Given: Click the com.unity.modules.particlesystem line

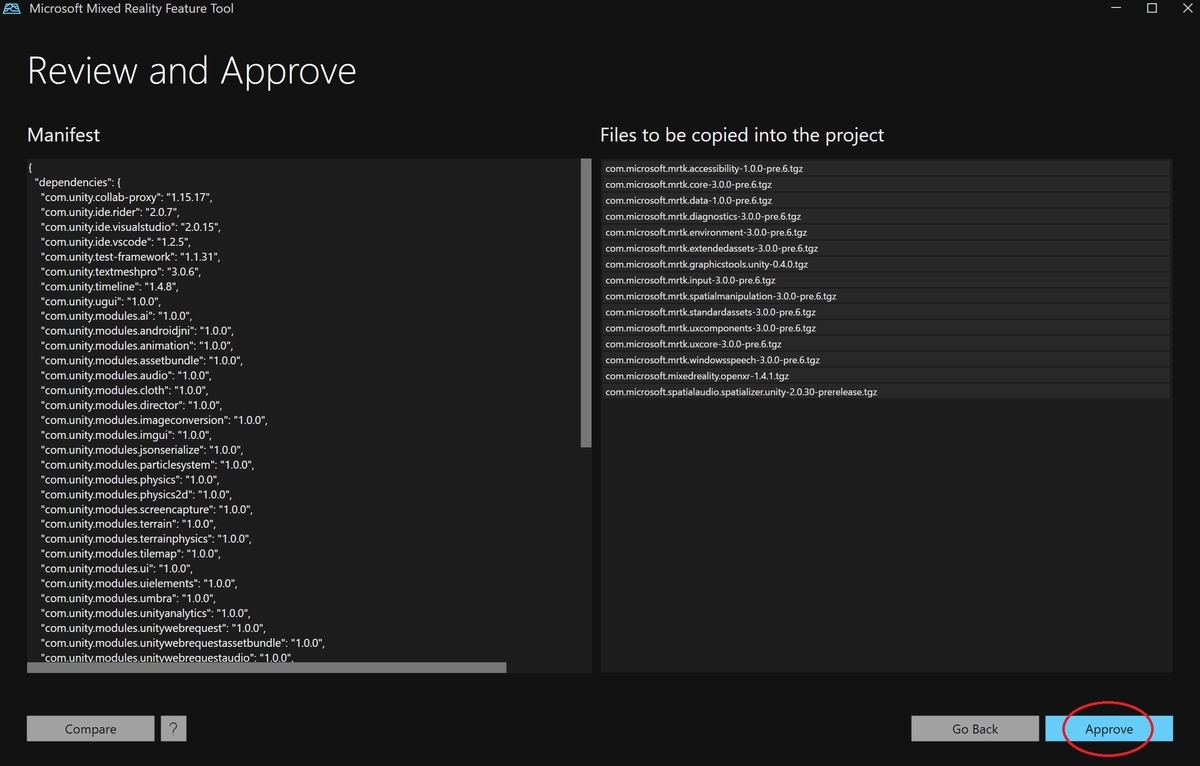Looking at the screenshot, I should (147, 465).
